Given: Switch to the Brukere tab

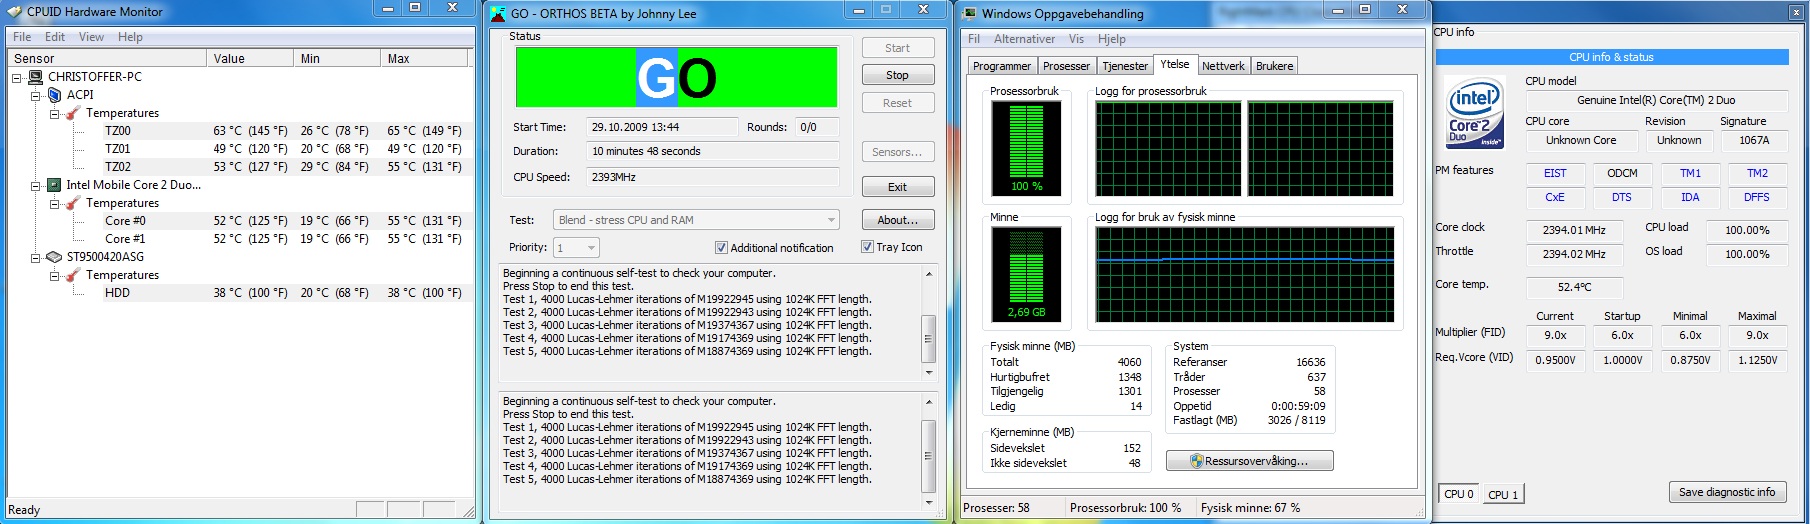Looking at the screenshot, I should [x=1274, y=66].
